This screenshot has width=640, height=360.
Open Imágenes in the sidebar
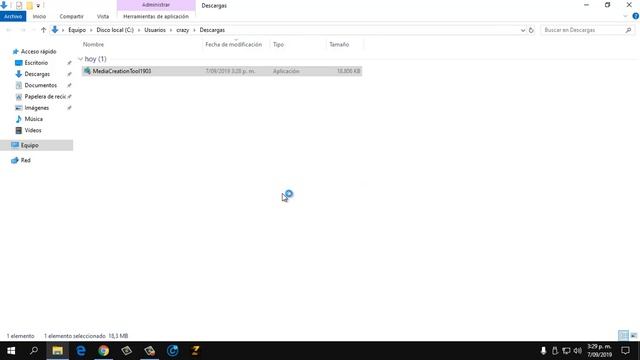[36, 108]
